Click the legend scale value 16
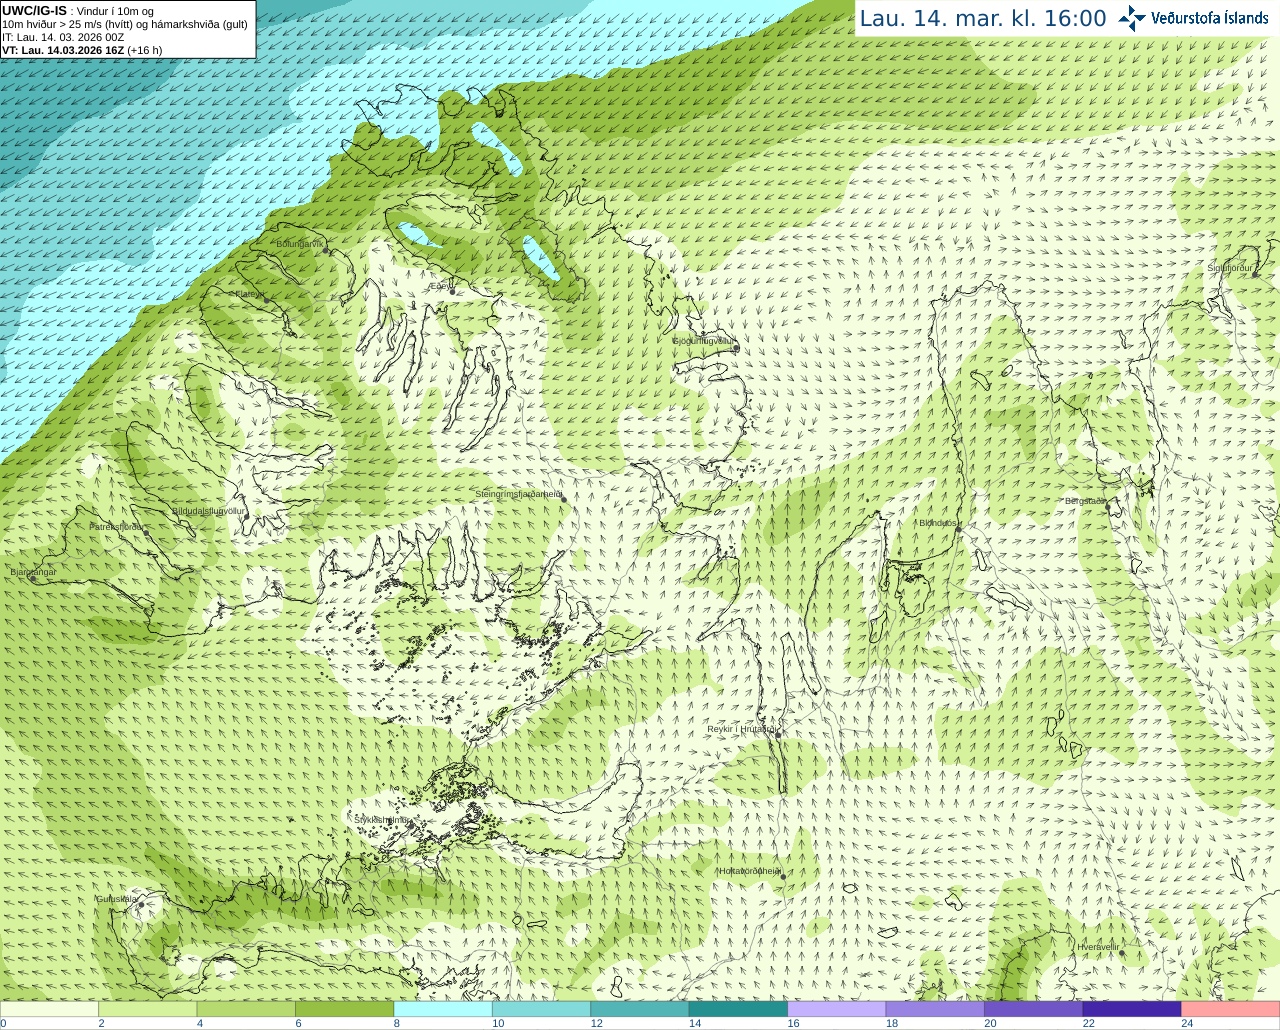Viewport: 1280px width, 1030px height. click(x=793, y=1023)
